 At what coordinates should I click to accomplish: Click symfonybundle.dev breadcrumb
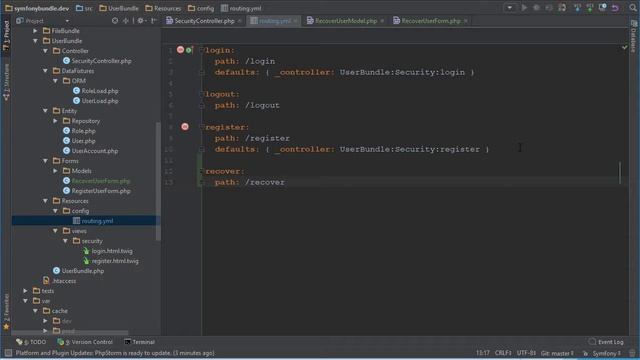tap(37, 8)
